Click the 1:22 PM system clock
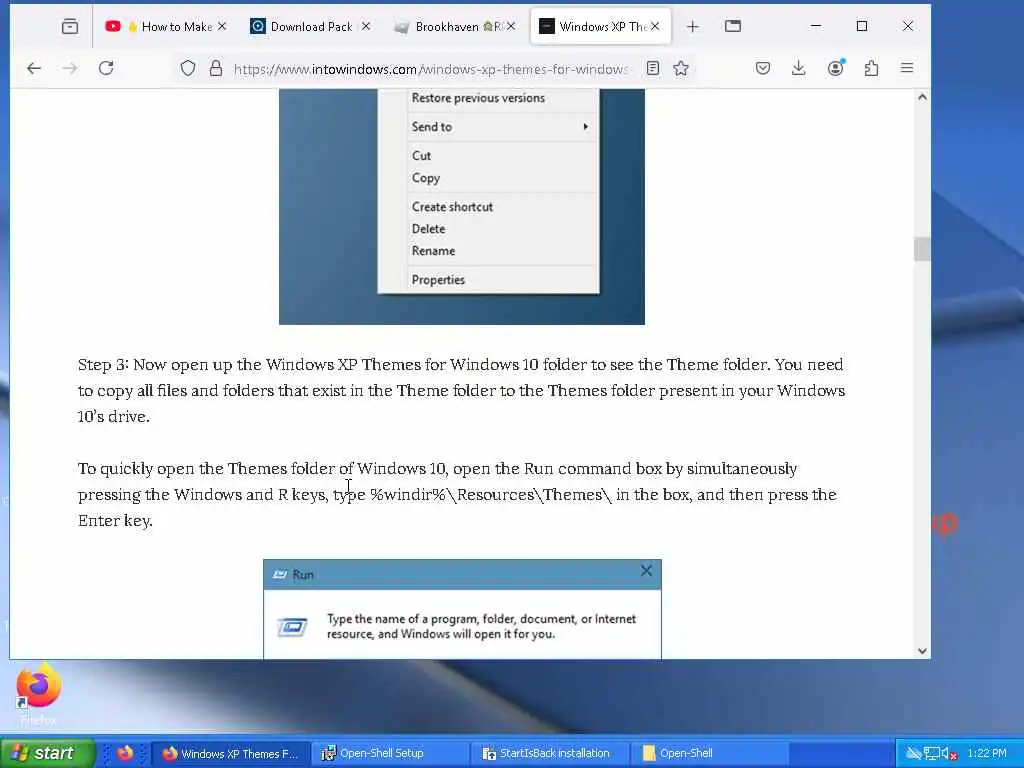This screenshot has width=1024, height=768. (x=987, y=753)
